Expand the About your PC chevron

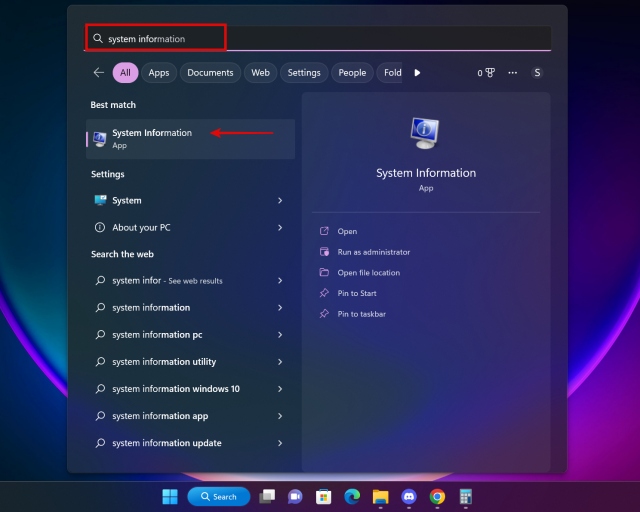click(x=280, y=227)
